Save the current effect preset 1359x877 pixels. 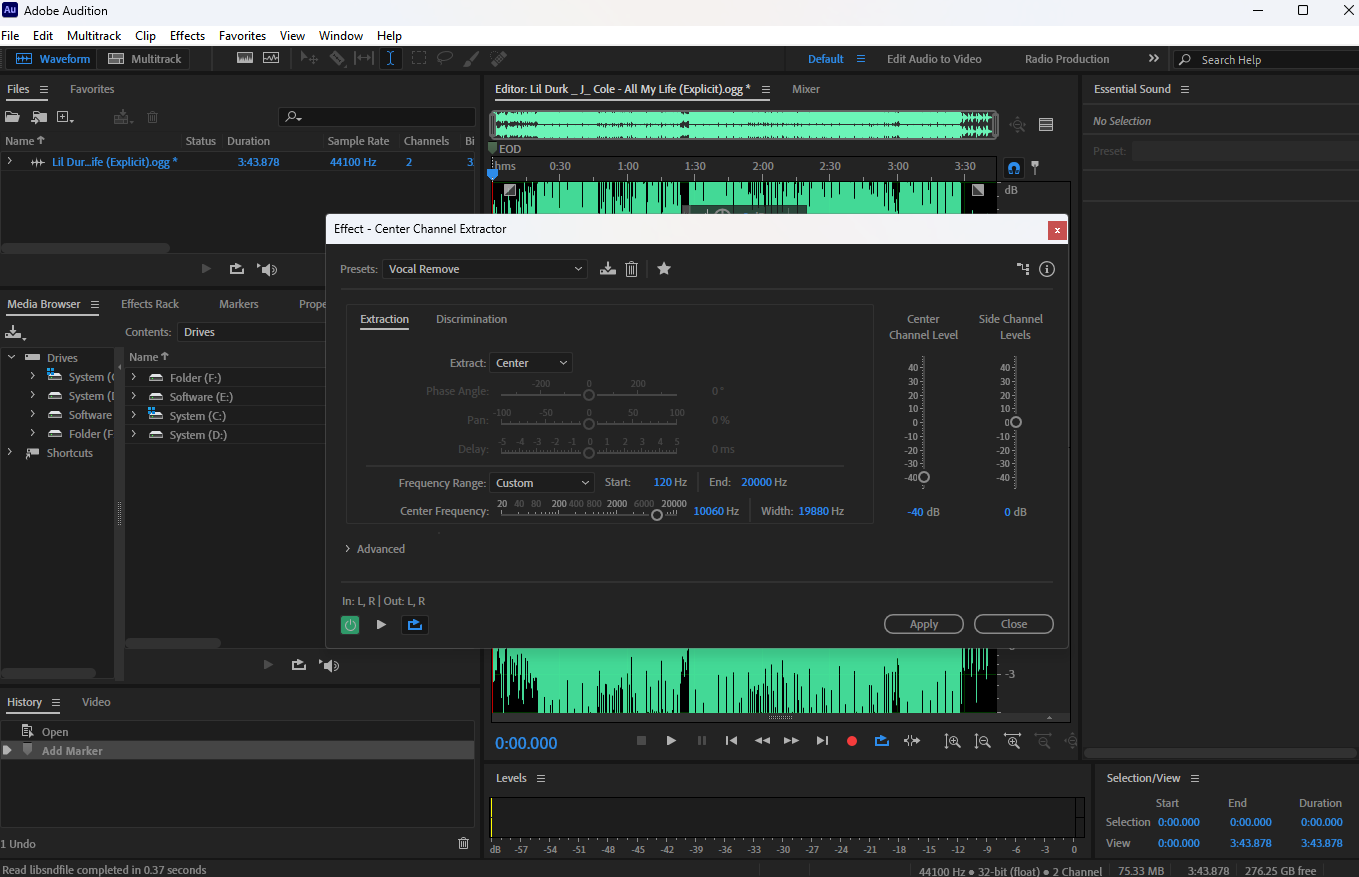click(607, 269)
